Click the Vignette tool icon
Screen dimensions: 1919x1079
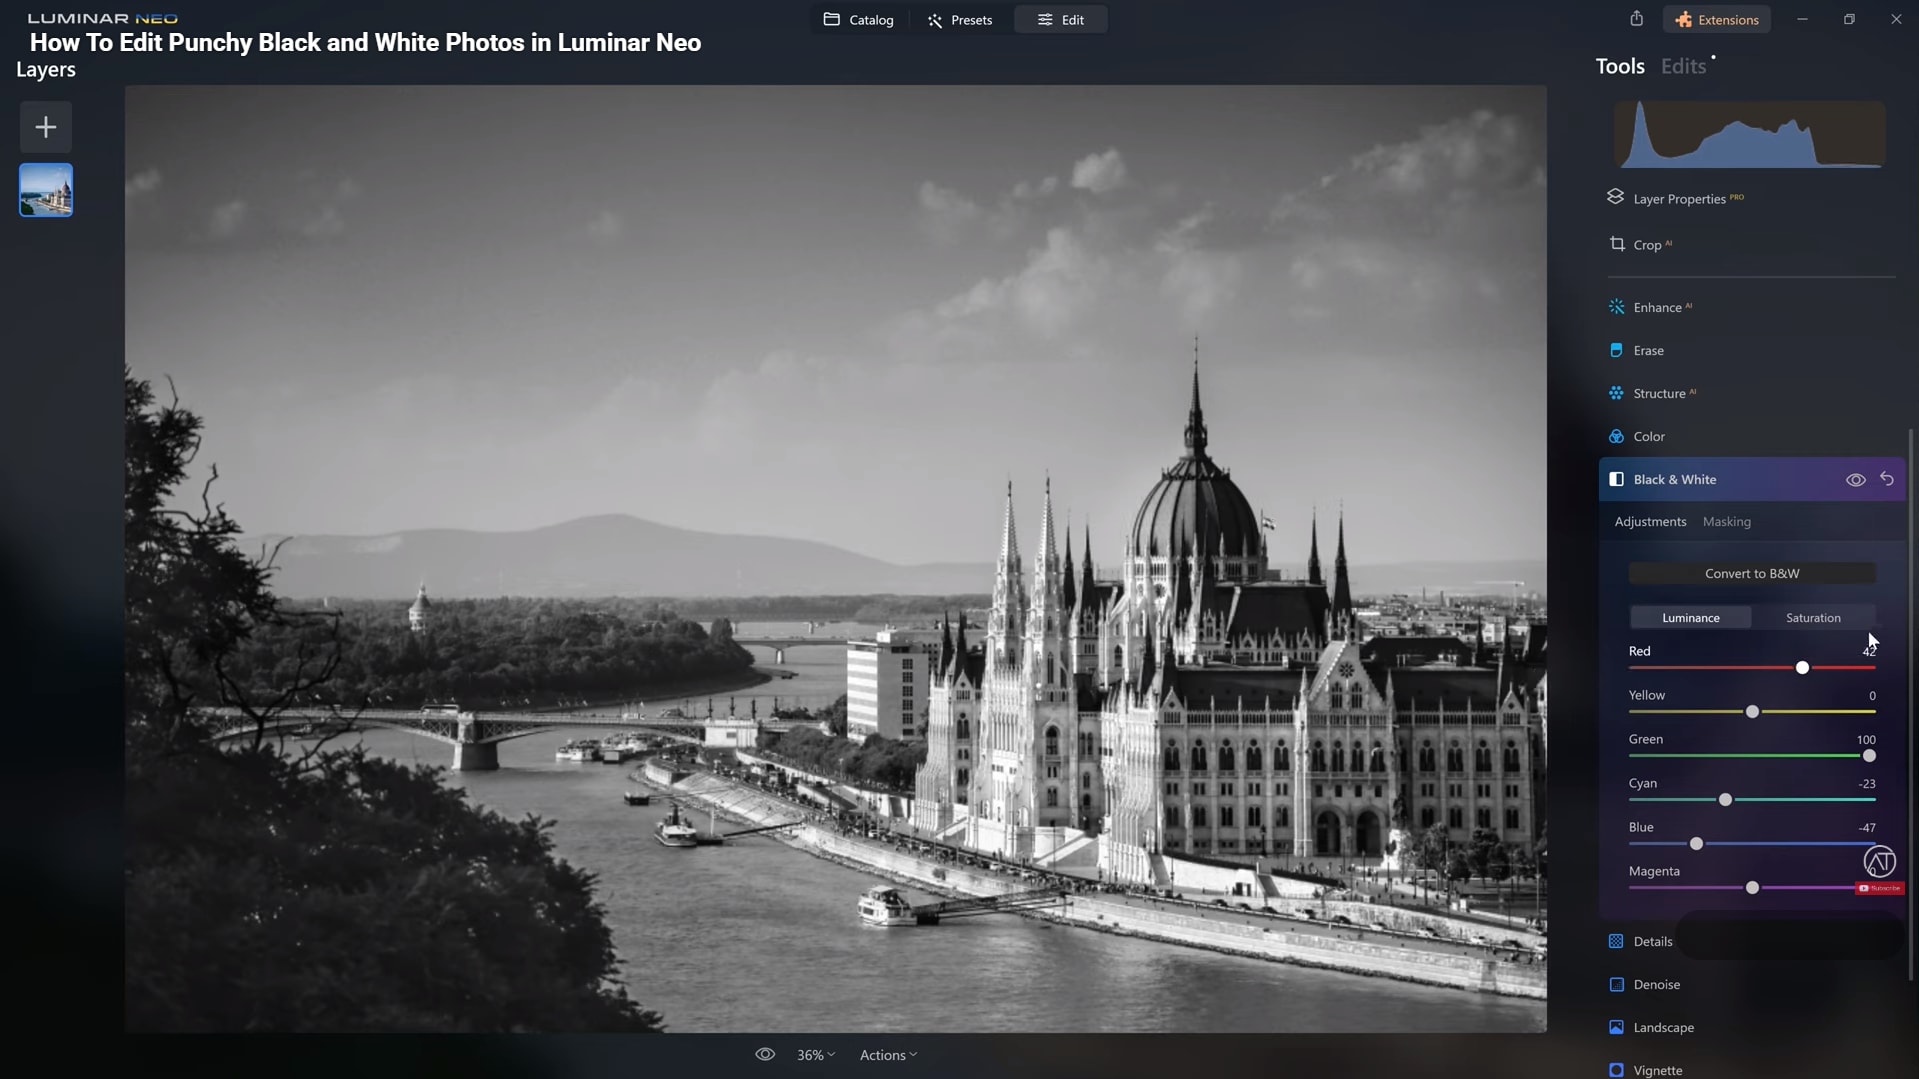(1616, 1070)
